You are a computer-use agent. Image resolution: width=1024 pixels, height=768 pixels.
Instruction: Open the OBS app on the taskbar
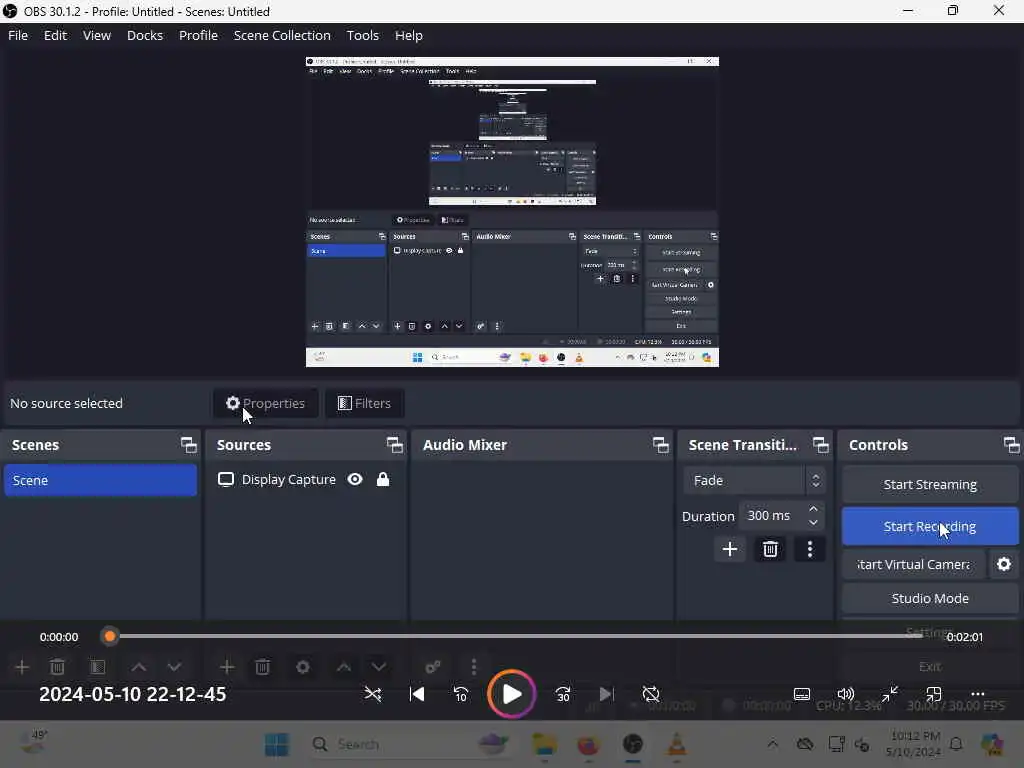pos(633,744)
